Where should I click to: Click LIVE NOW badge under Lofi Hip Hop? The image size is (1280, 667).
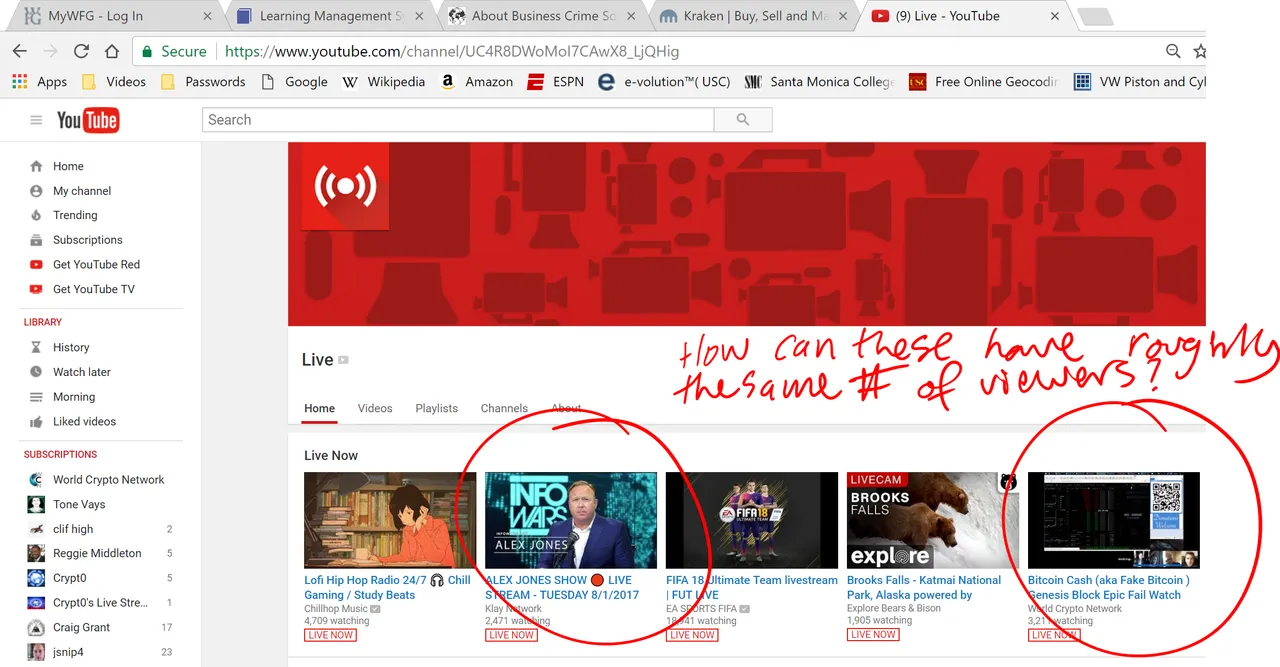330,635
